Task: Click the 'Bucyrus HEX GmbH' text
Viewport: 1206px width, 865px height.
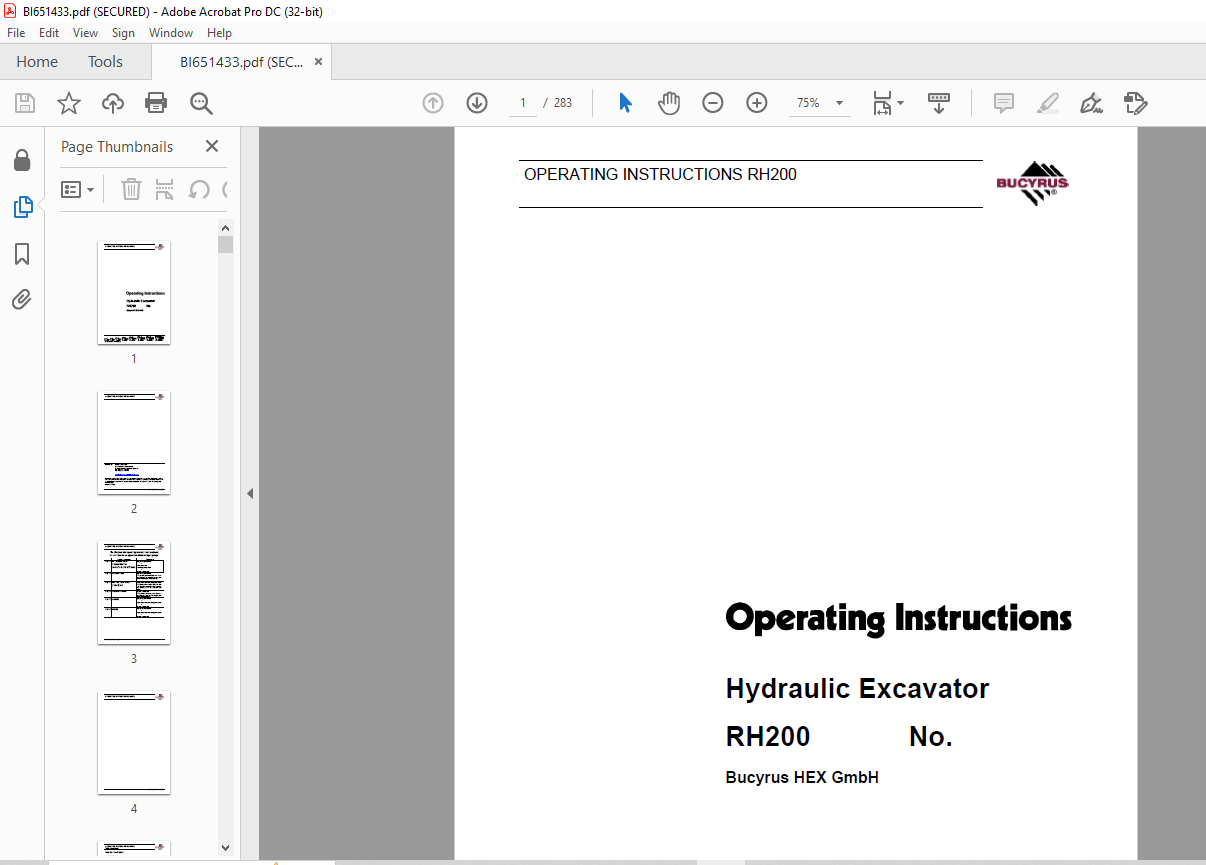Action: click(802, 778)
